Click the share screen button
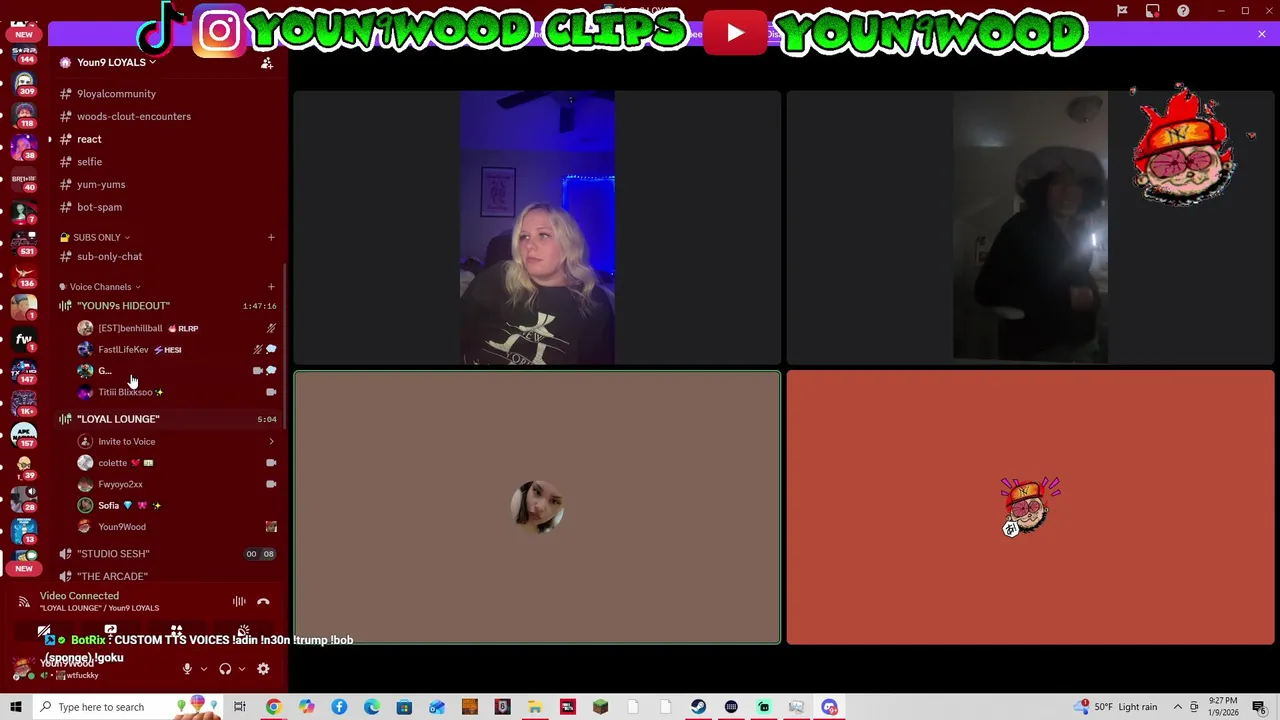 click(110, 632)
